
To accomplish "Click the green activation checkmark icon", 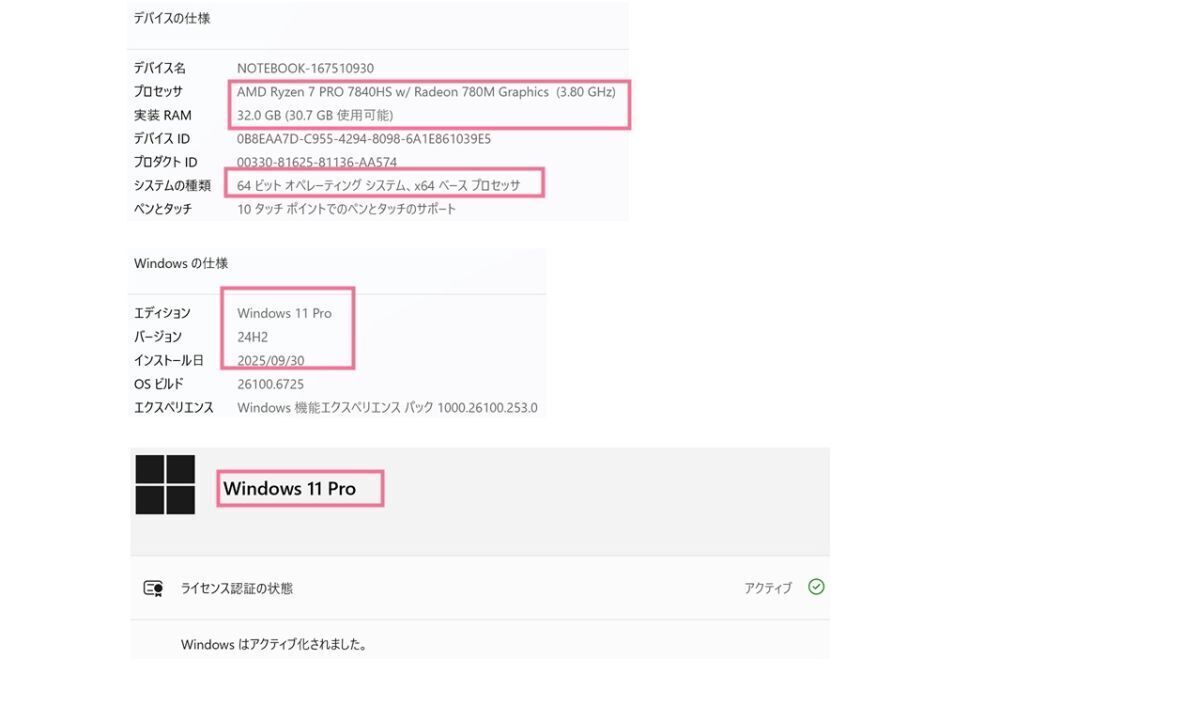I will 816,587.
